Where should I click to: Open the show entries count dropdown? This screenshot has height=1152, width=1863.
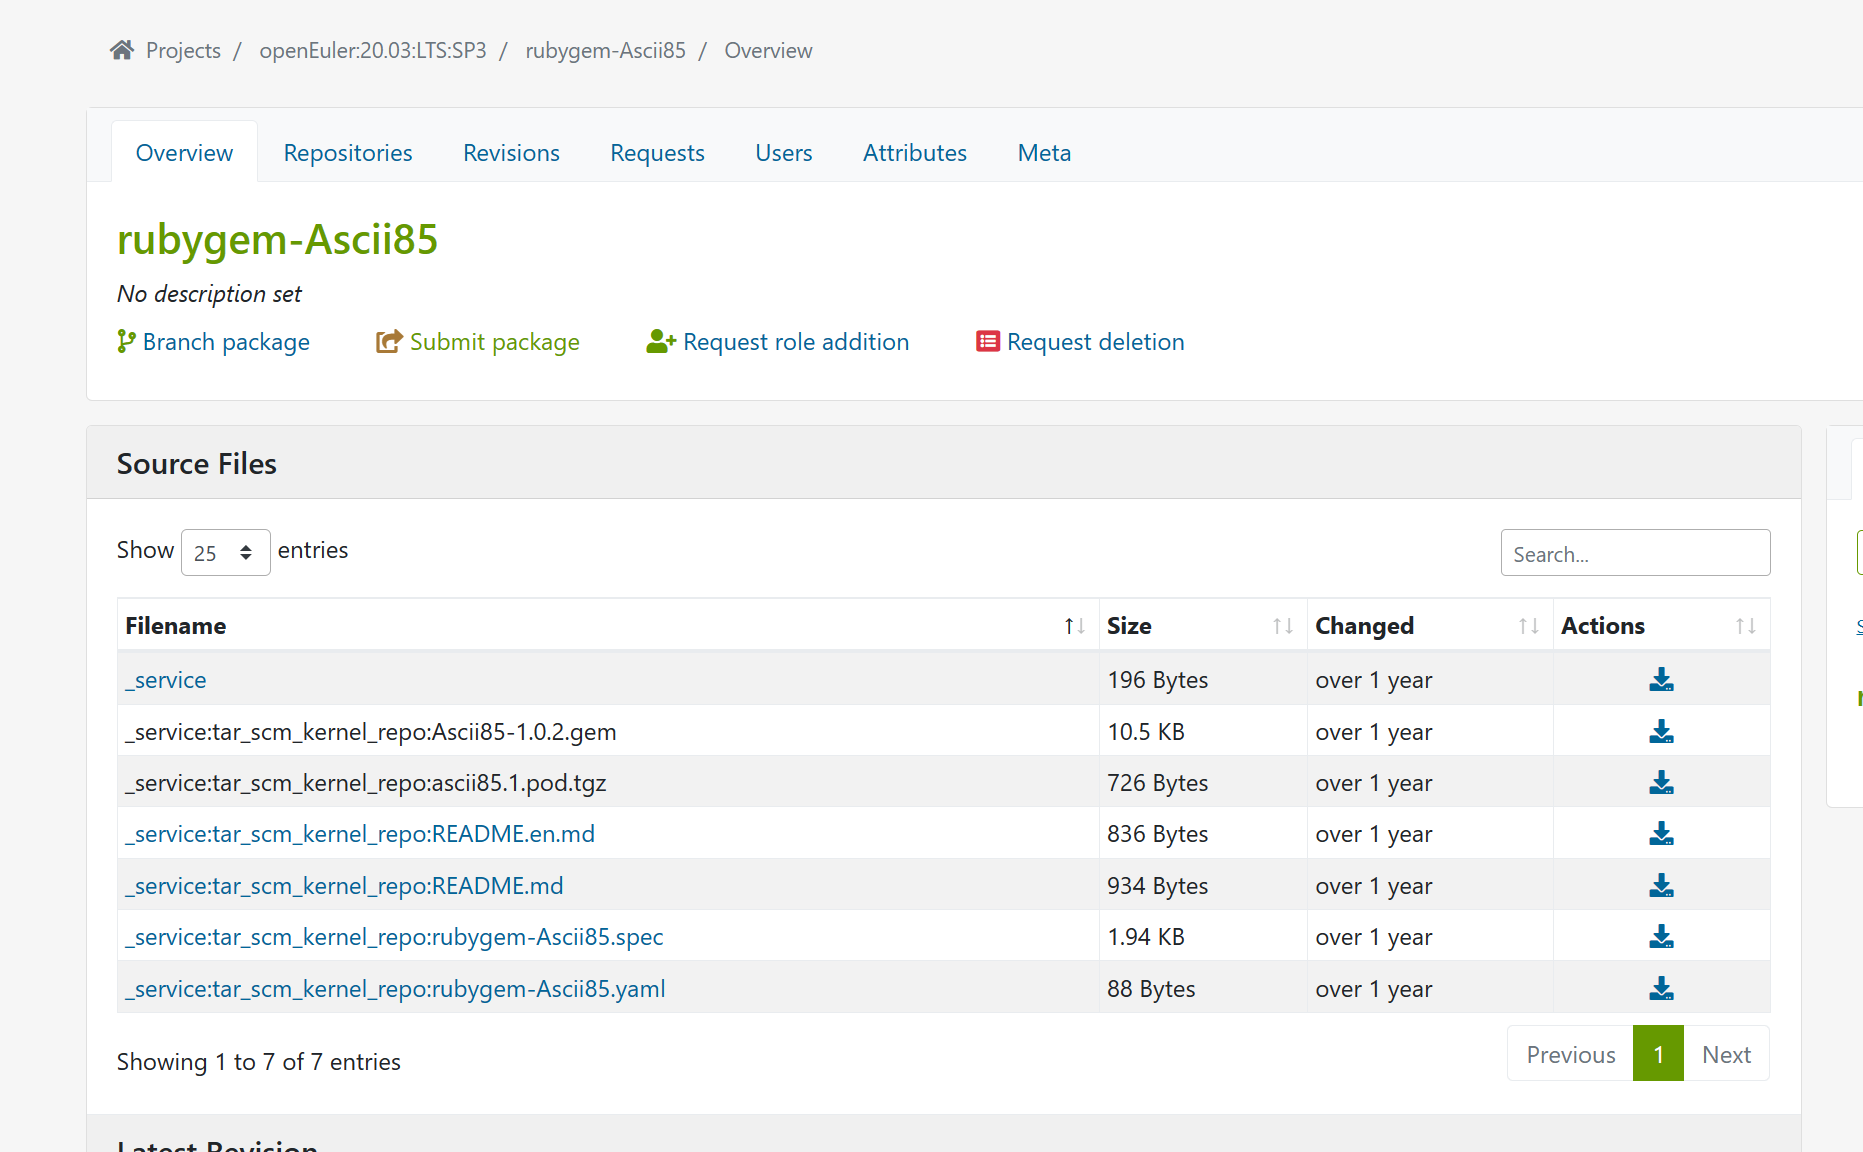pyautogui.click(x=225, y=553)
